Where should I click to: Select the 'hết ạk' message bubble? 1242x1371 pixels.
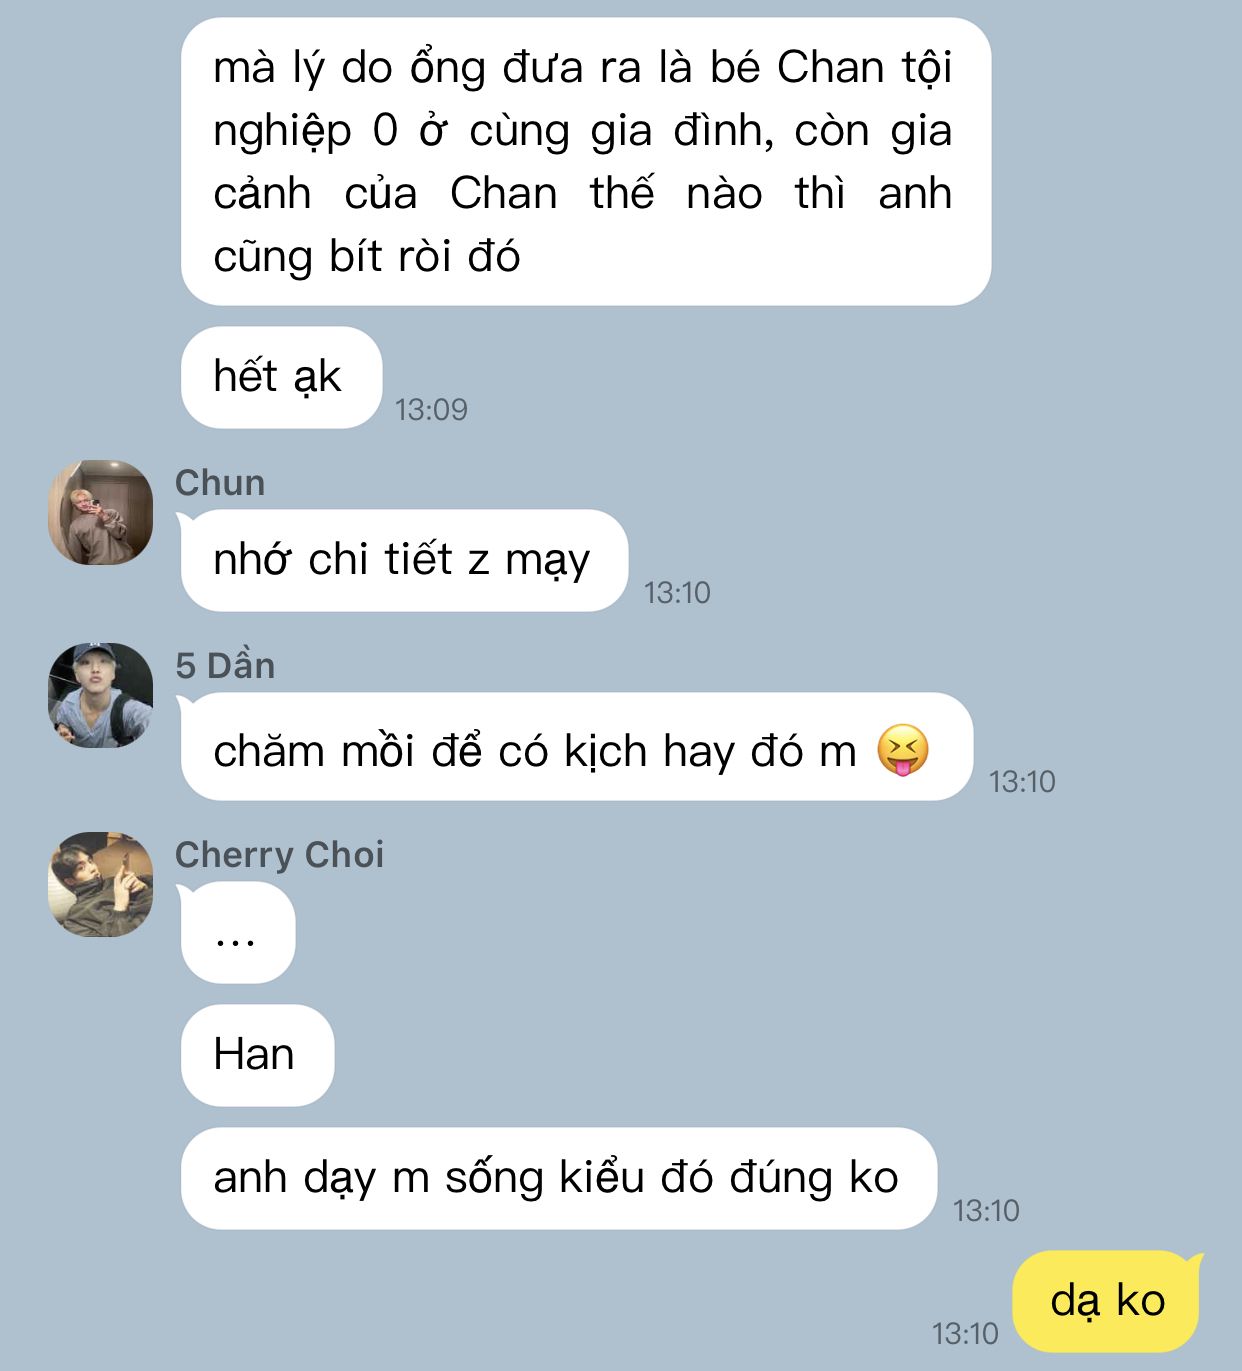281,377
